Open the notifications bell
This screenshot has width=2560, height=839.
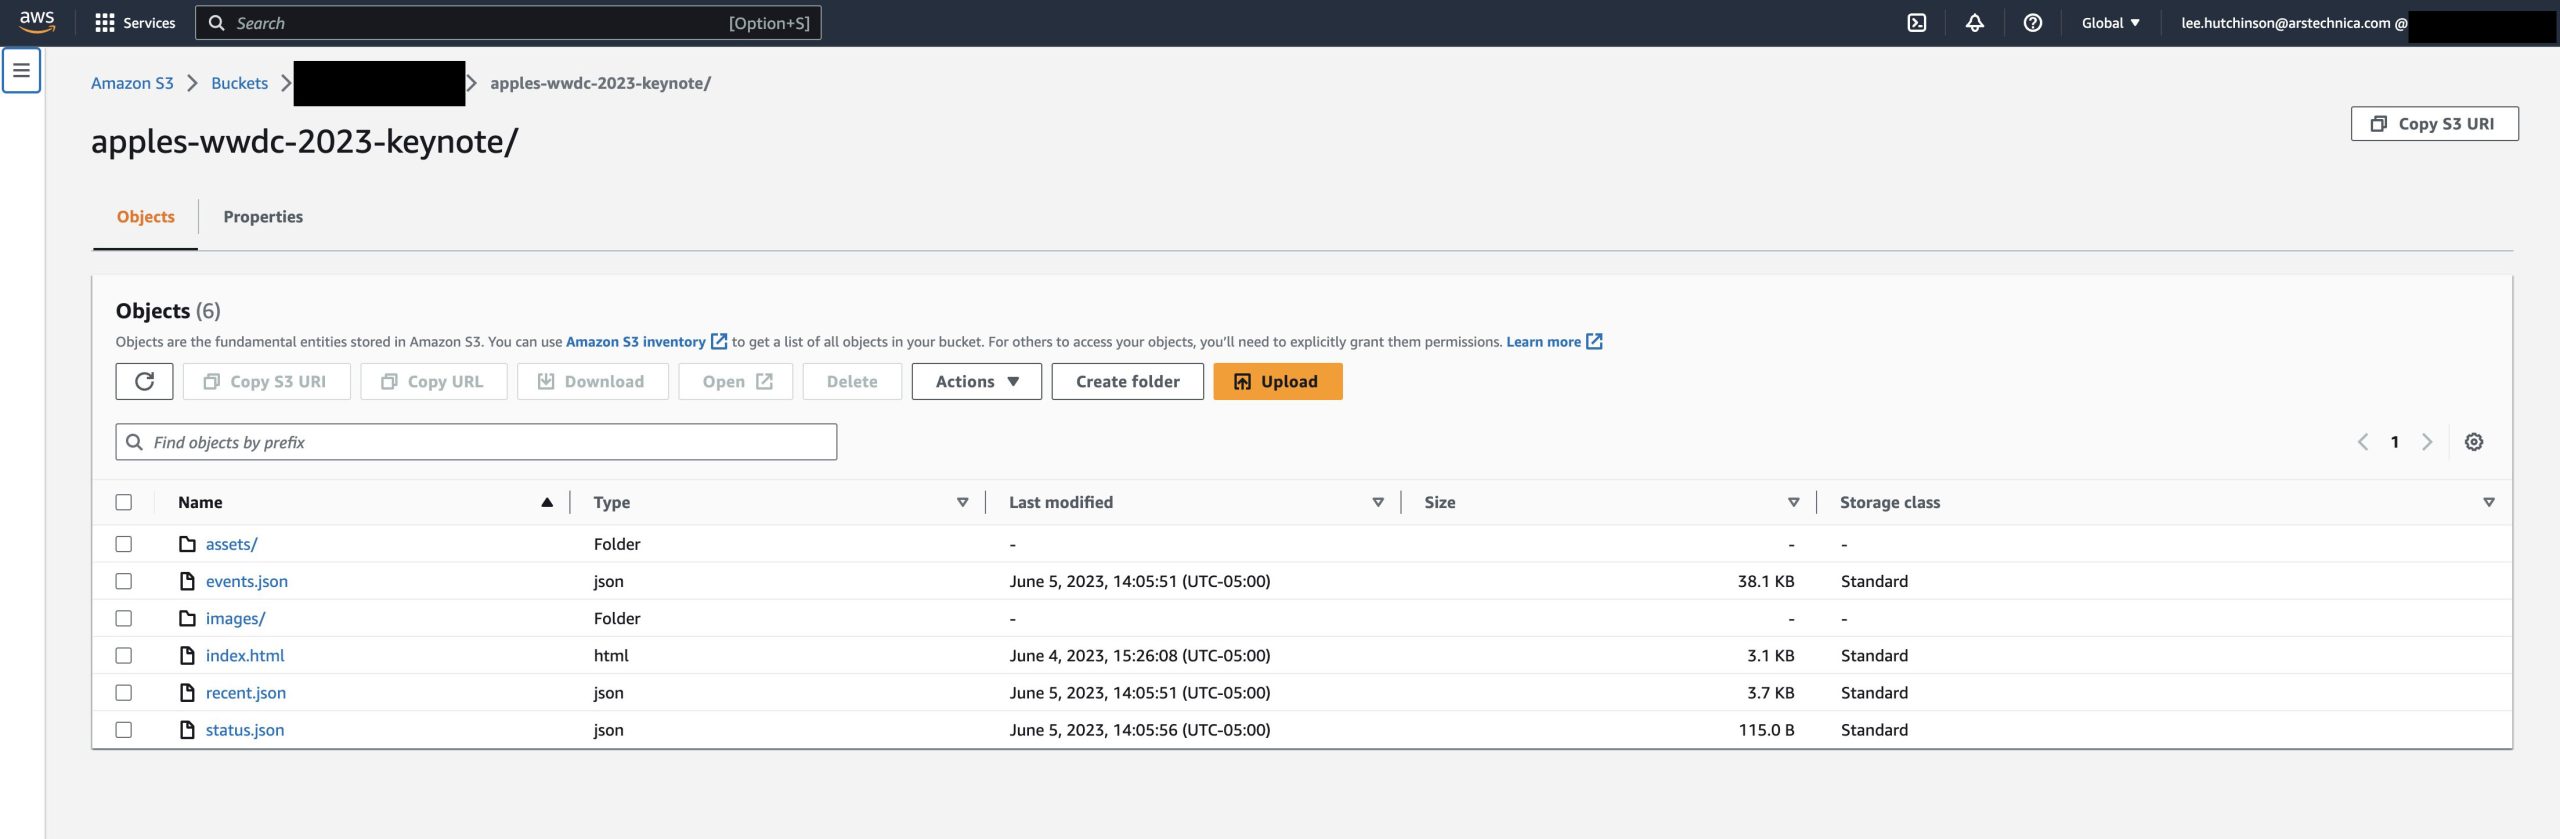tap(1974, 23)
